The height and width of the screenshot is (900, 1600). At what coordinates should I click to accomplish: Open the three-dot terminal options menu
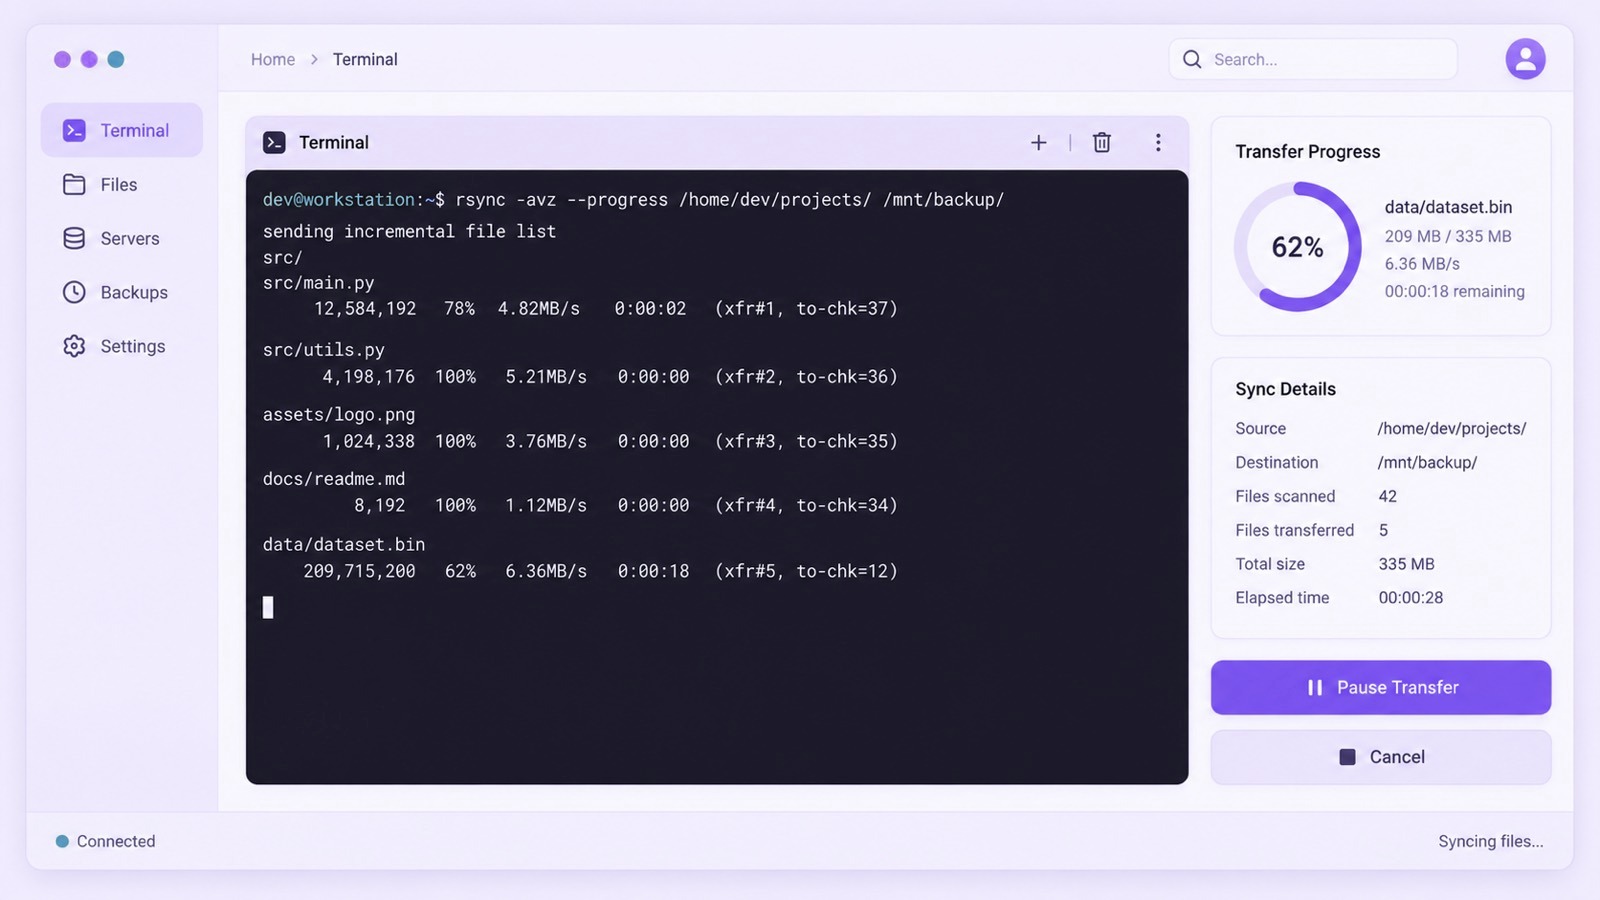point(1158,143)
